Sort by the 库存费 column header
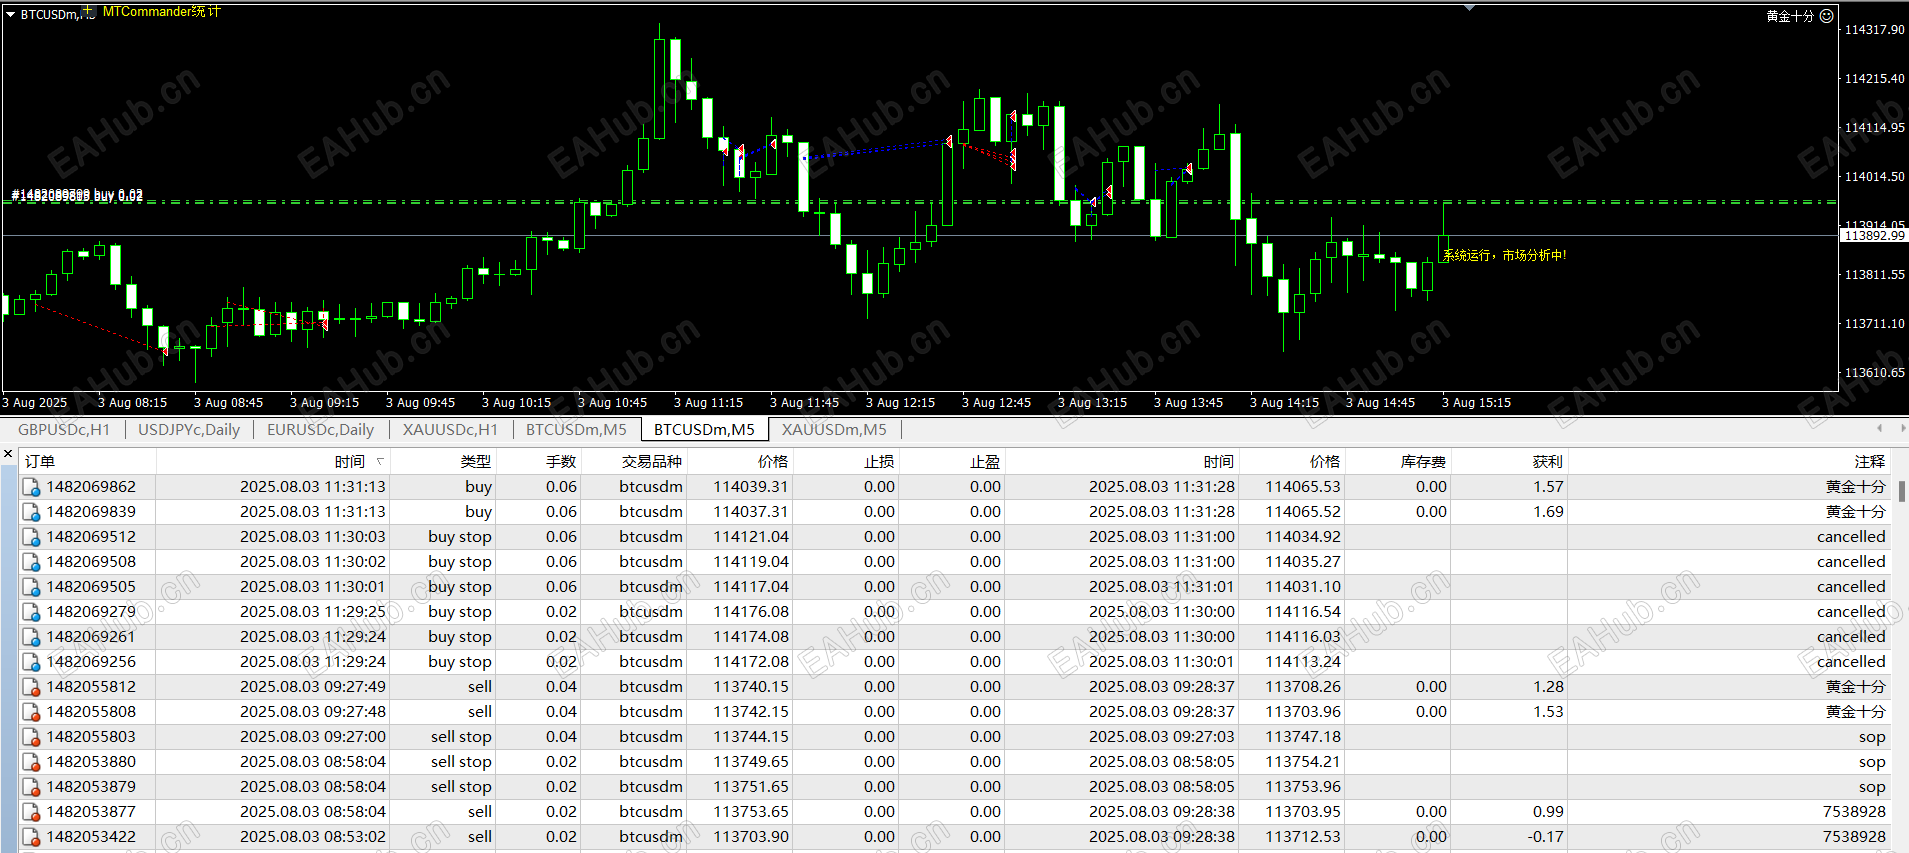This screenshot has height=853, width=1909. point(1398,461)
